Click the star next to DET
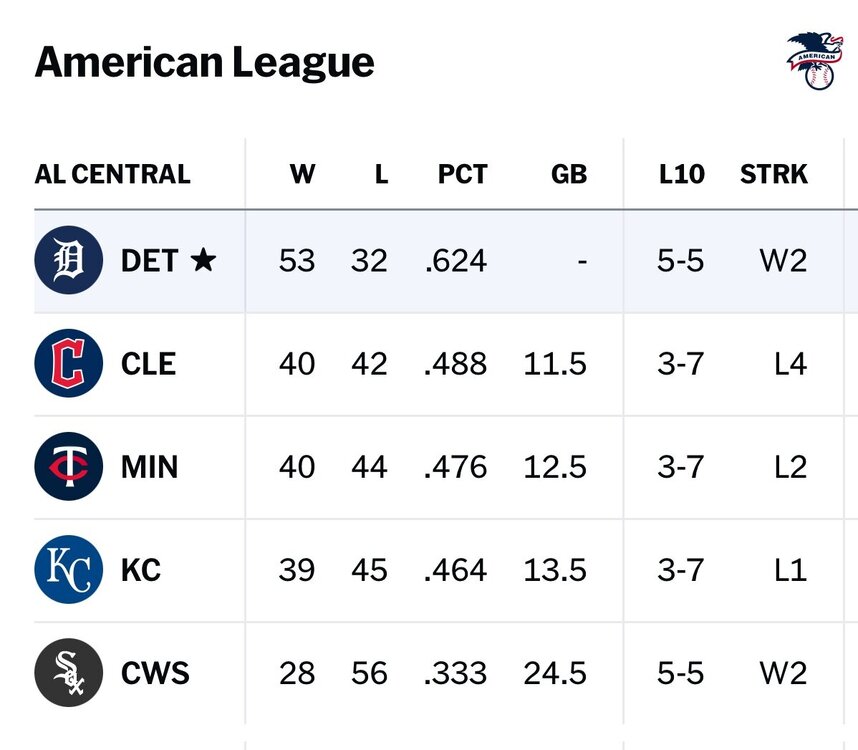 pos(202,261)
